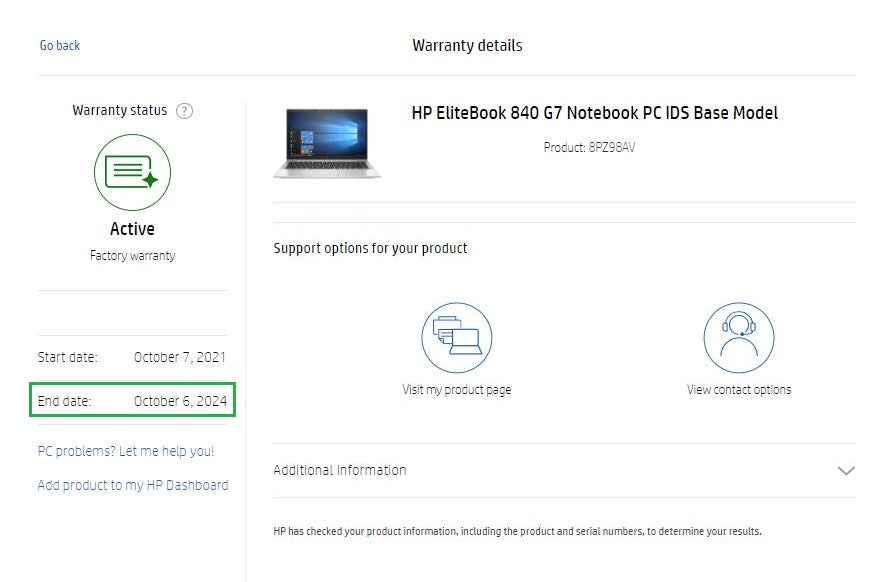Go back to the previous page

click(60, 46)
